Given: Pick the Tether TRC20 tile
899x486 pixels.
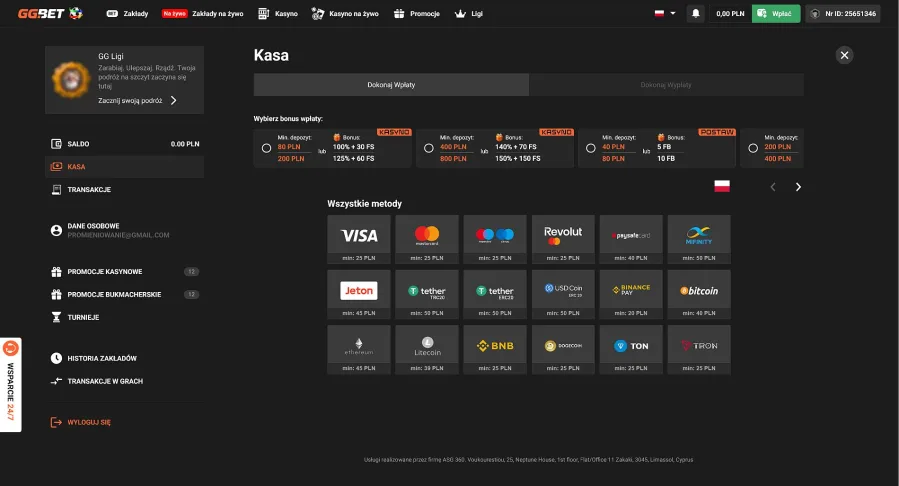Looking at the screenshot, I should pyautogui.click(x=427, y=294).
